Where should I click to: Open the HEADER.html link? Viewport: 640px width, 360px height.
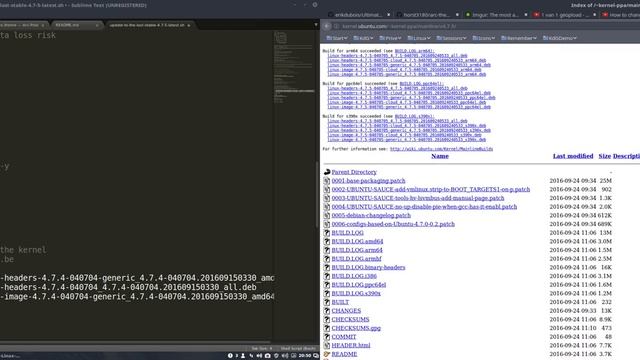pos(351,345)
